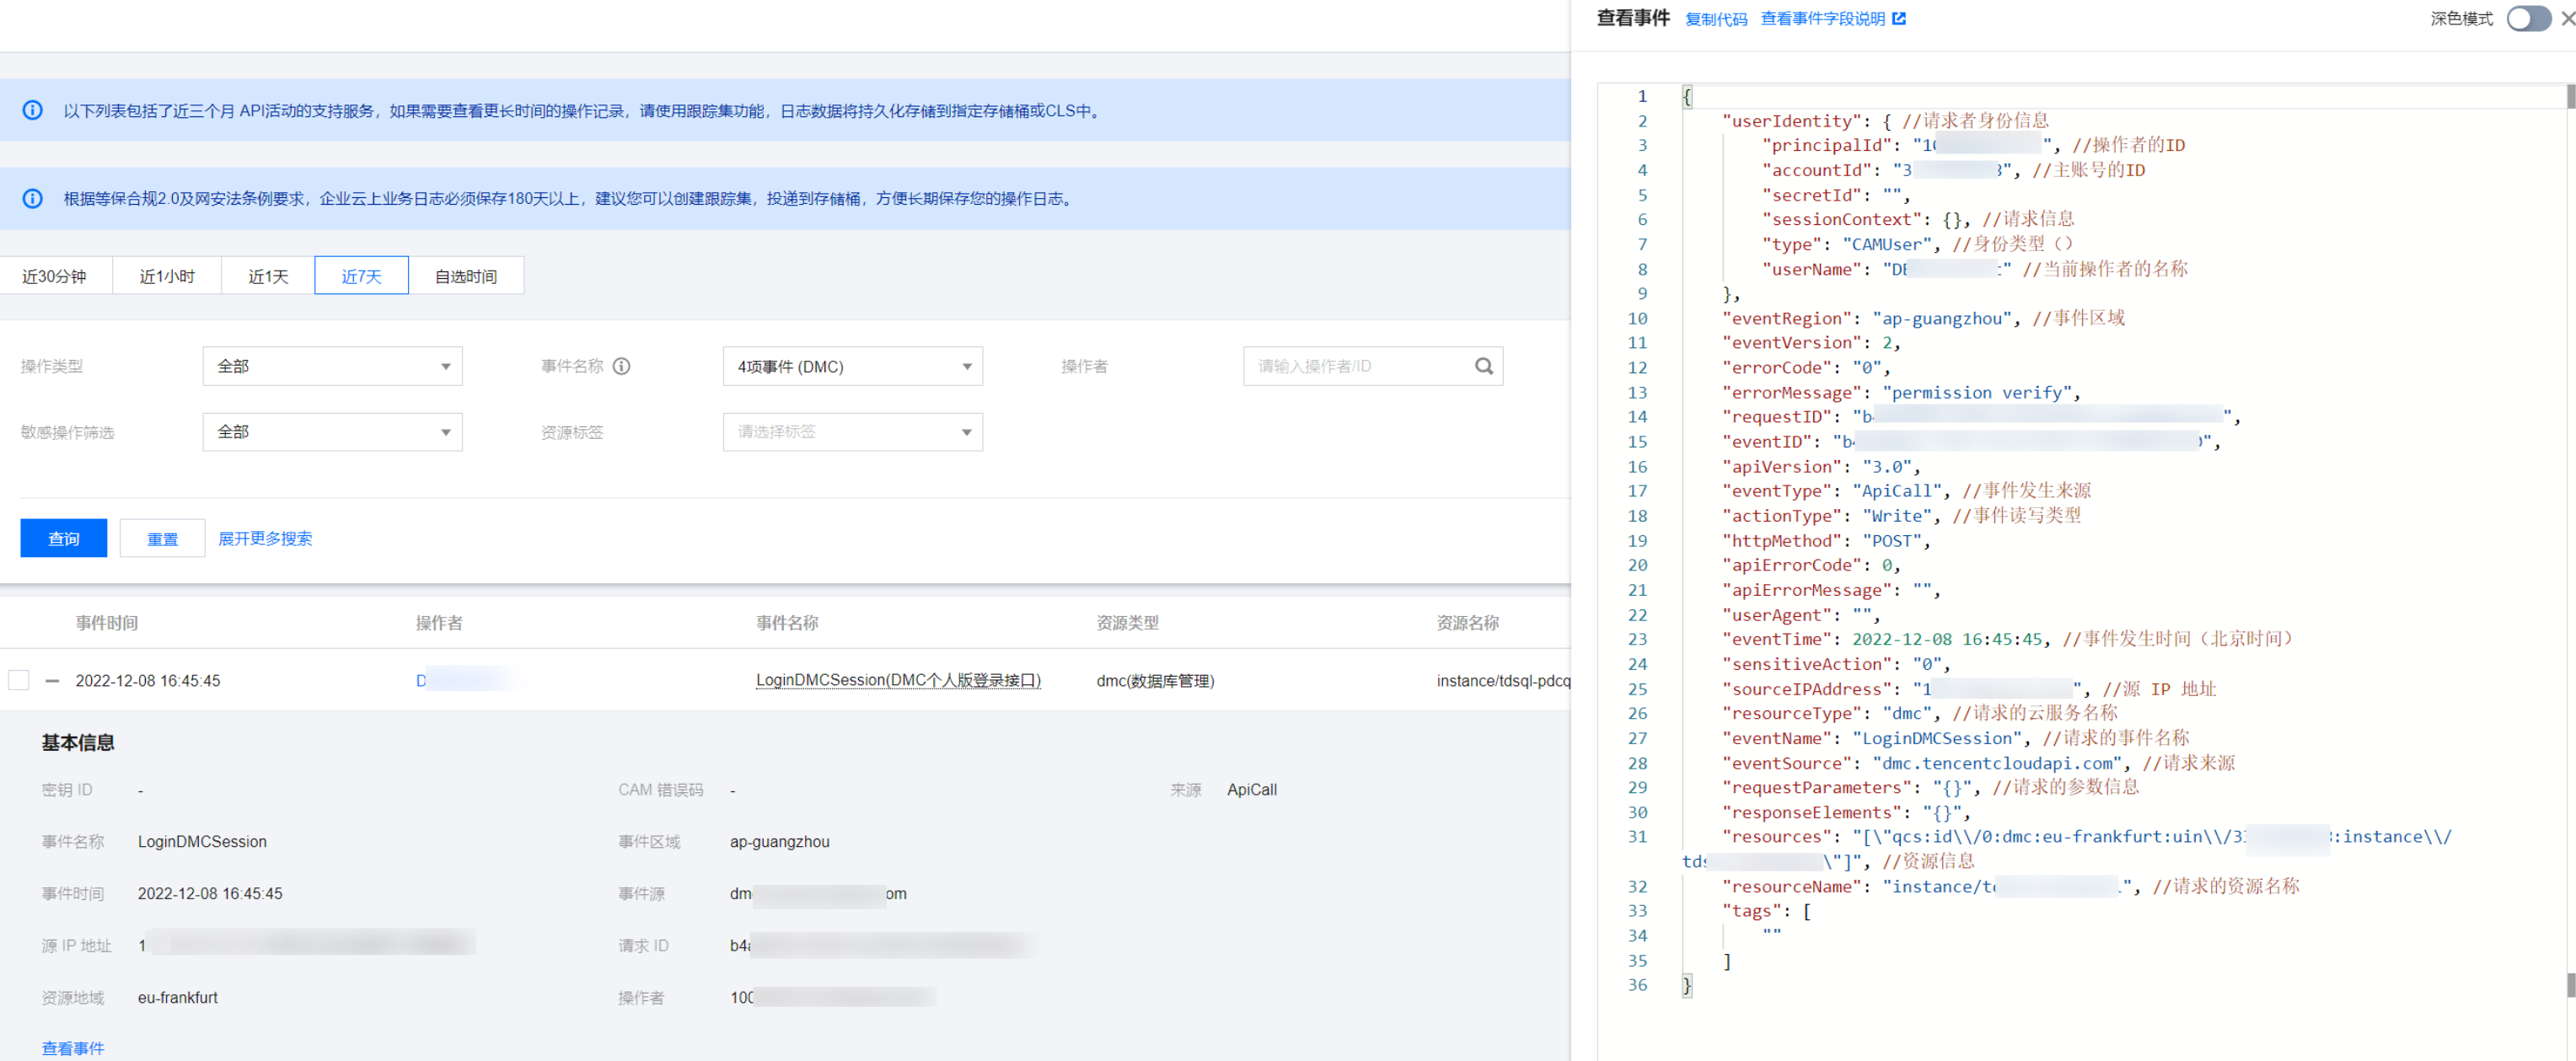
Task: Click the 复制代码 copy code link
Action: [x=1716, y=19]
